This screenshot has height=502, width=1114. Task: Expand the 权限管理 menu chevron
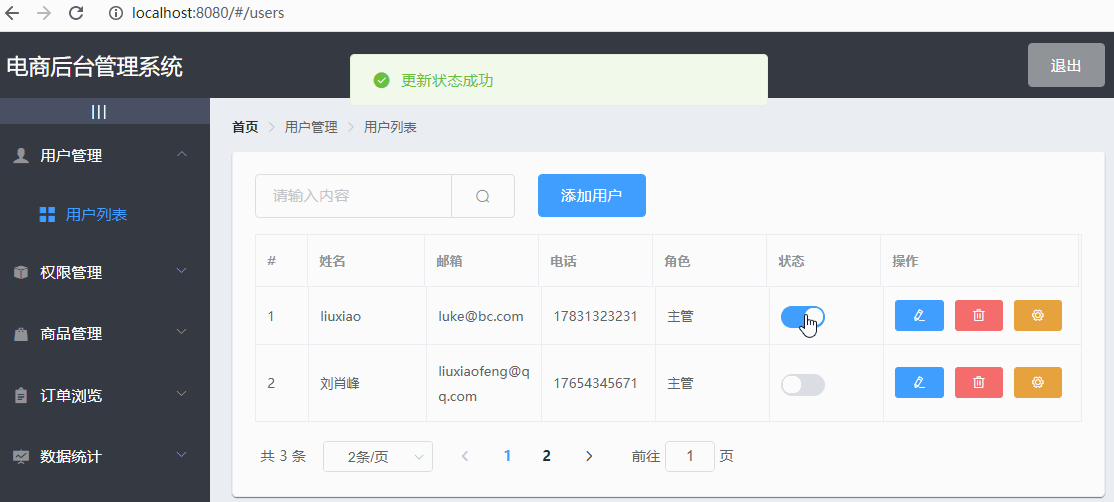[182, 271]
